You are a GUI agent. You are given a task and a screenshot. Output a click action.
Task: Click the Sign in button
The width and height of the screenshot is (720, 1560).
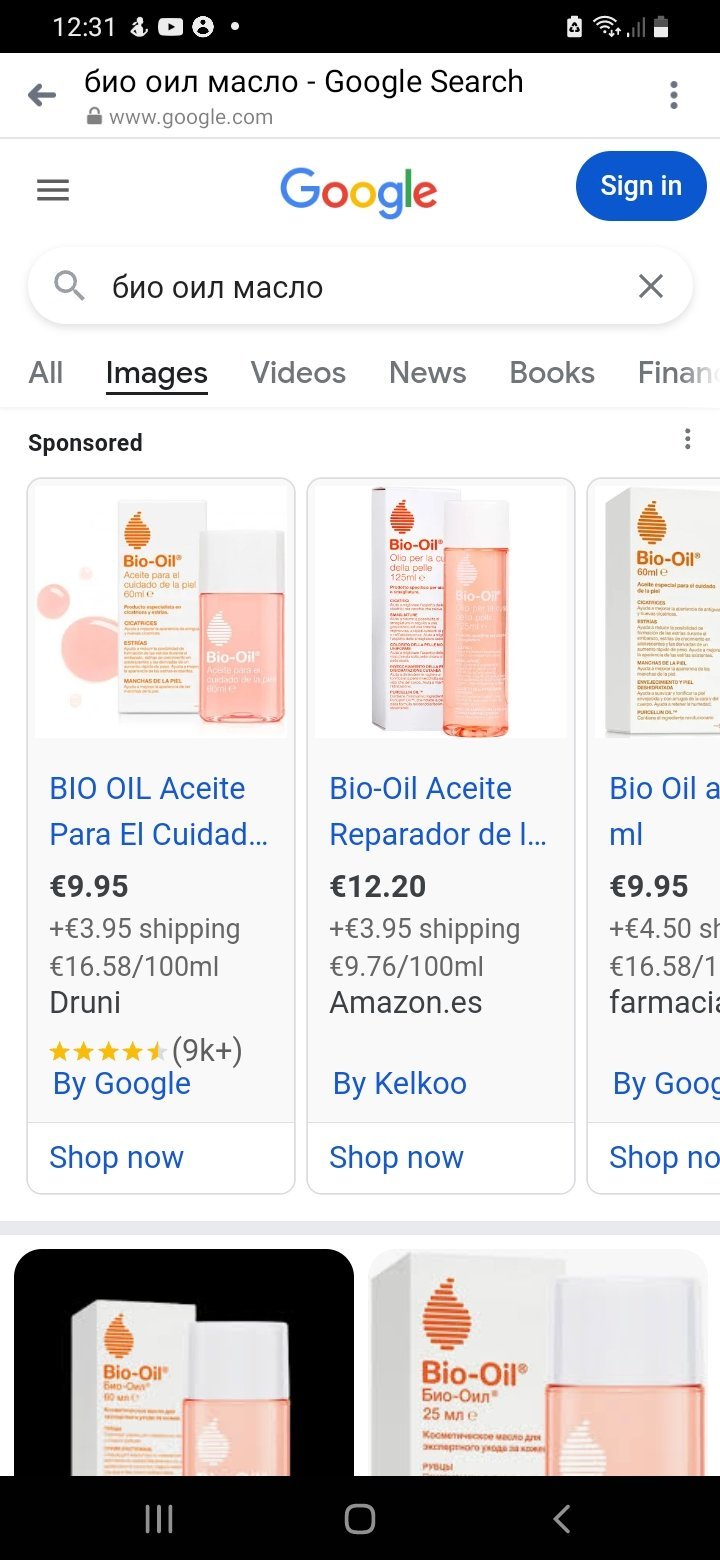tap(641, 186)
